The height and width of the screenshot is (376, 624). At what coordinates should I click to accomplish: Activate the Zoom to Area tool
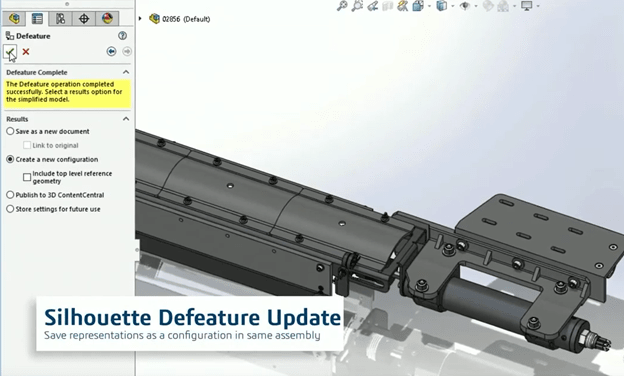click(x=357, y=6)
